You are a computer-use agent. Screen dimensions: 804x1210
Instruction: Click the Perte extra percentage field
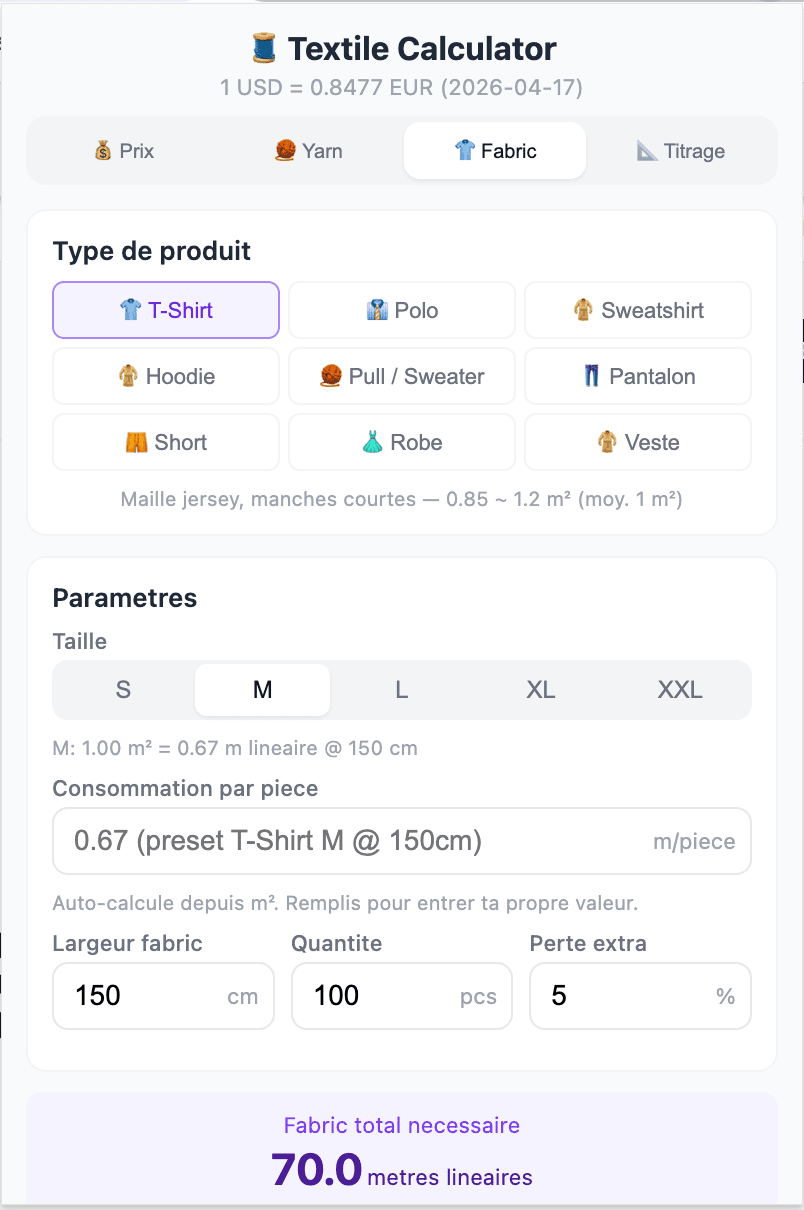[x=640, y=996]
